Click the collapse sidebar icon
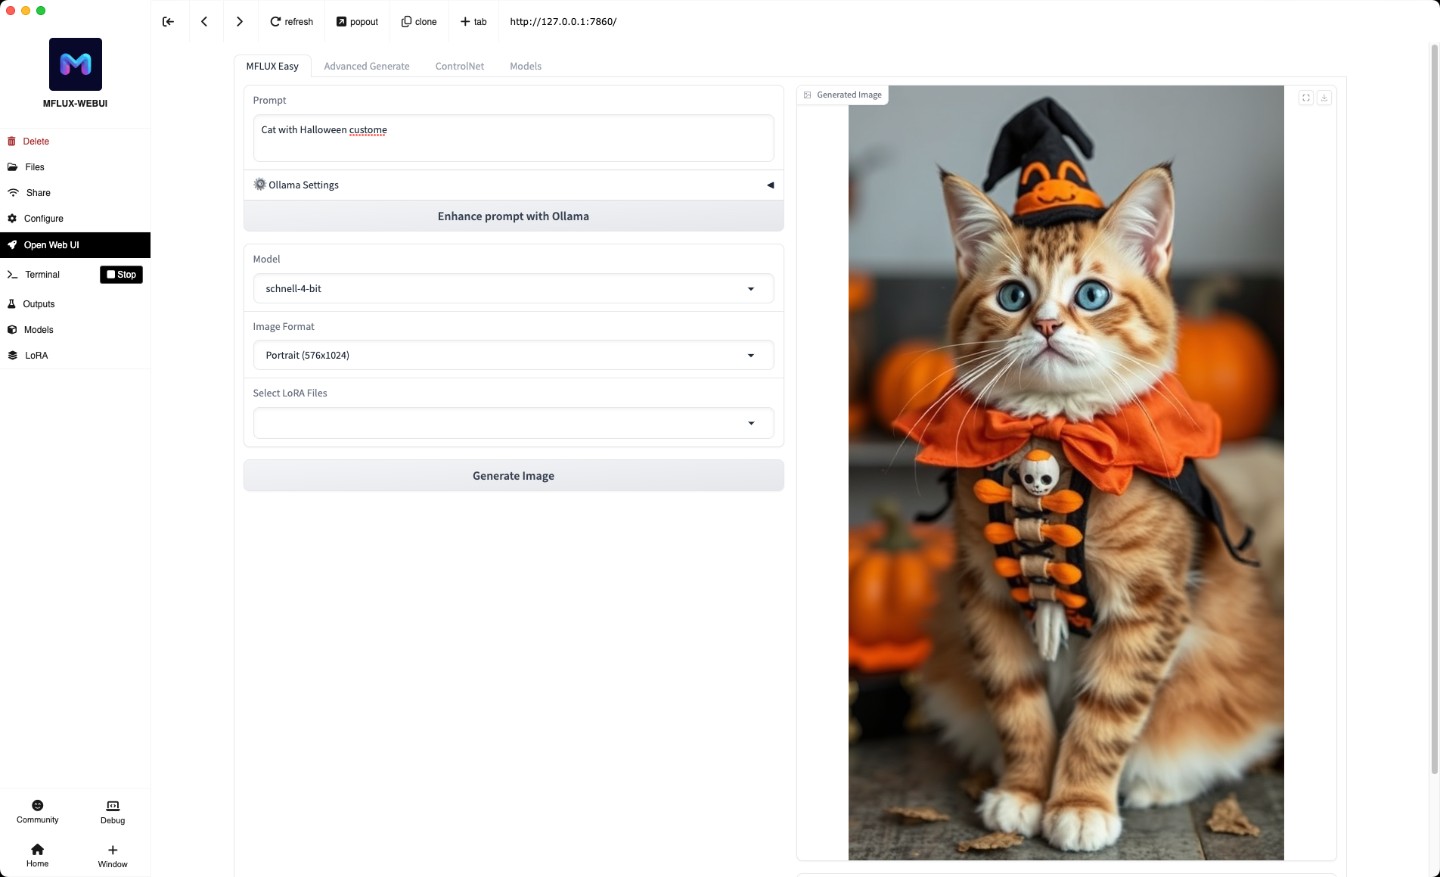 (168, 21)
